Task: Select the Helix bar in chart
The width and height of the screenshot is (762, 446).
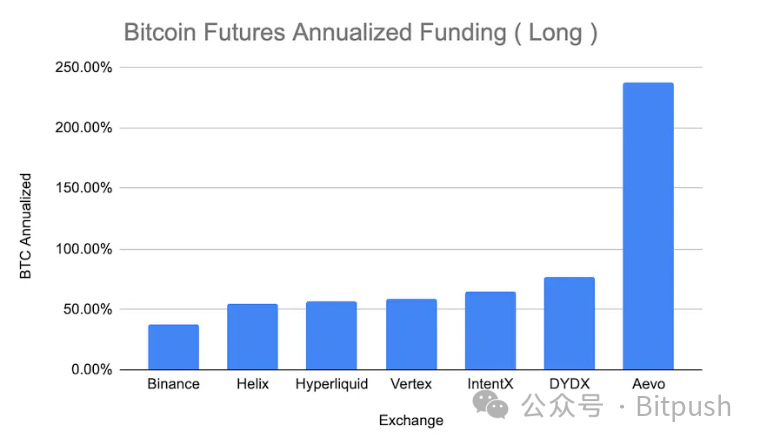Action: point(253,337)
